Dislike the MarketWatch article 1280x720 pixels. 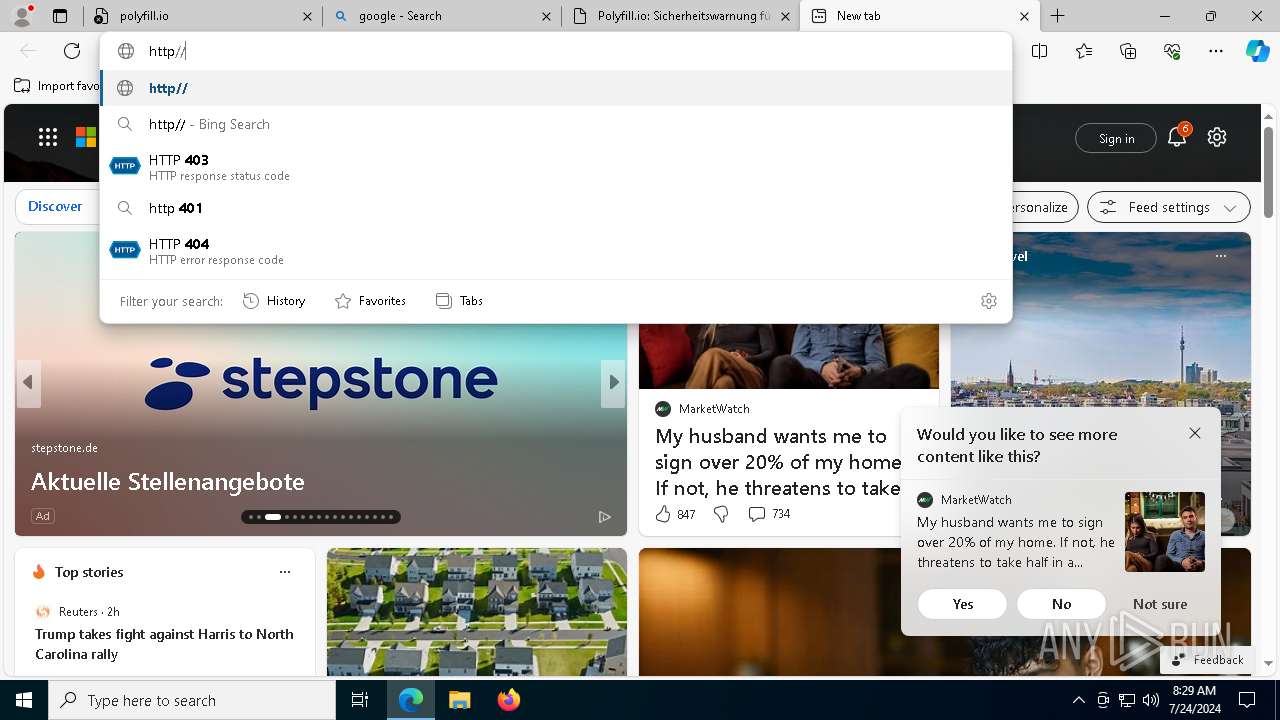point(721,514)
